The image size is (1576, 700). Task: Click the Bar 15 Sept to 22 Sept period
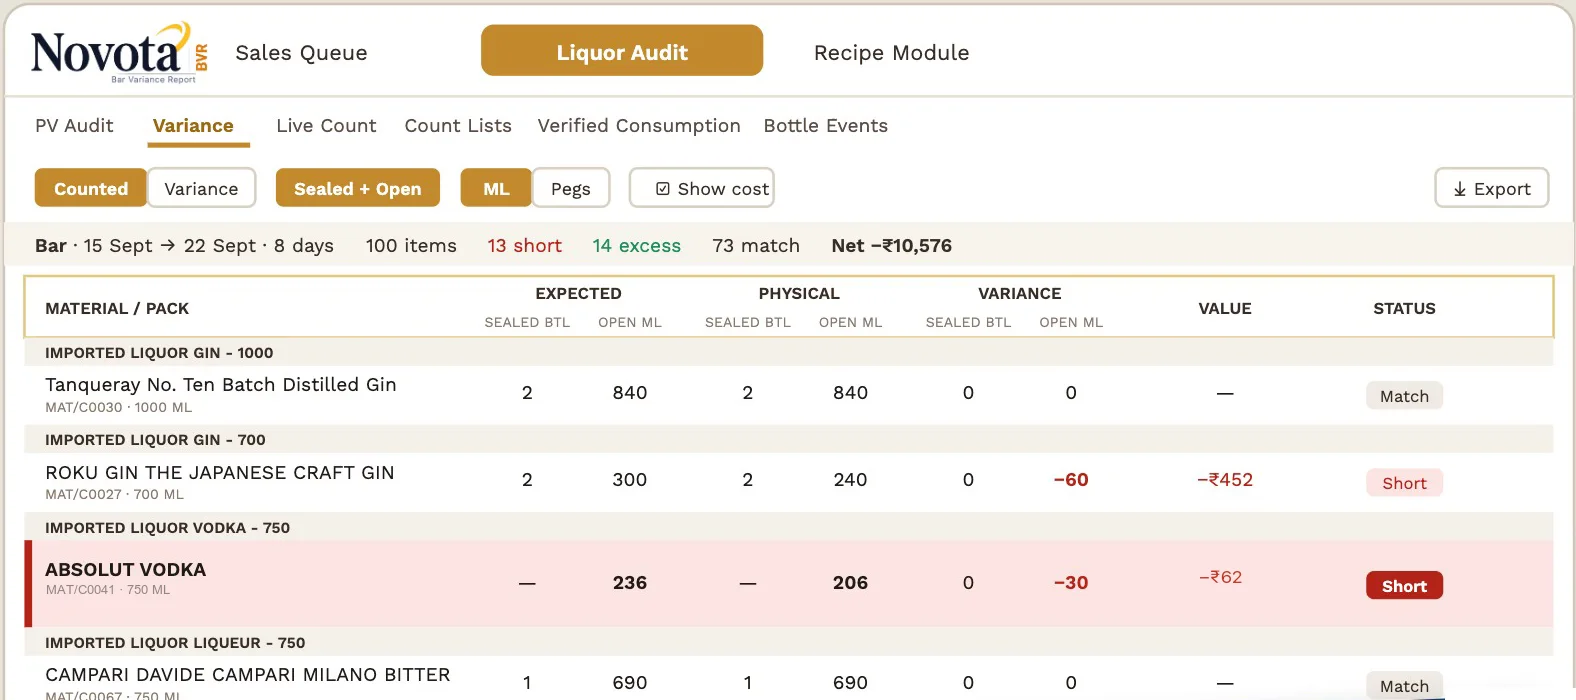(x=184, y=246)
